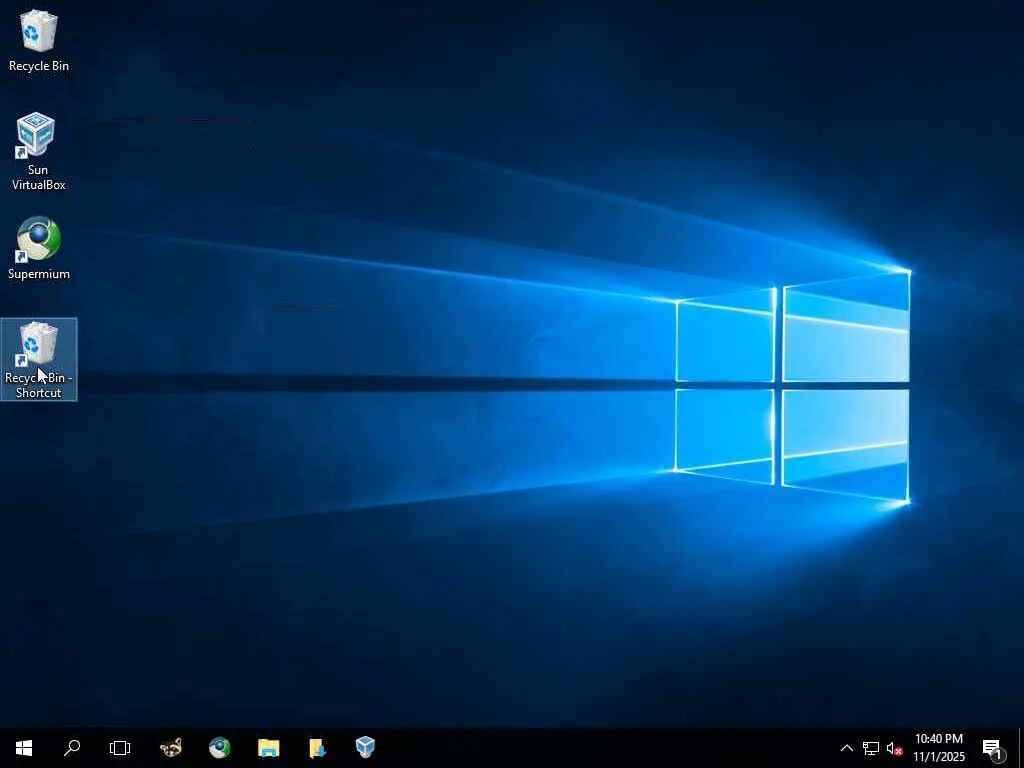Open the clock showing 10:40 PM
Screen dimensions: 1024x768
[x=938, y=748]
